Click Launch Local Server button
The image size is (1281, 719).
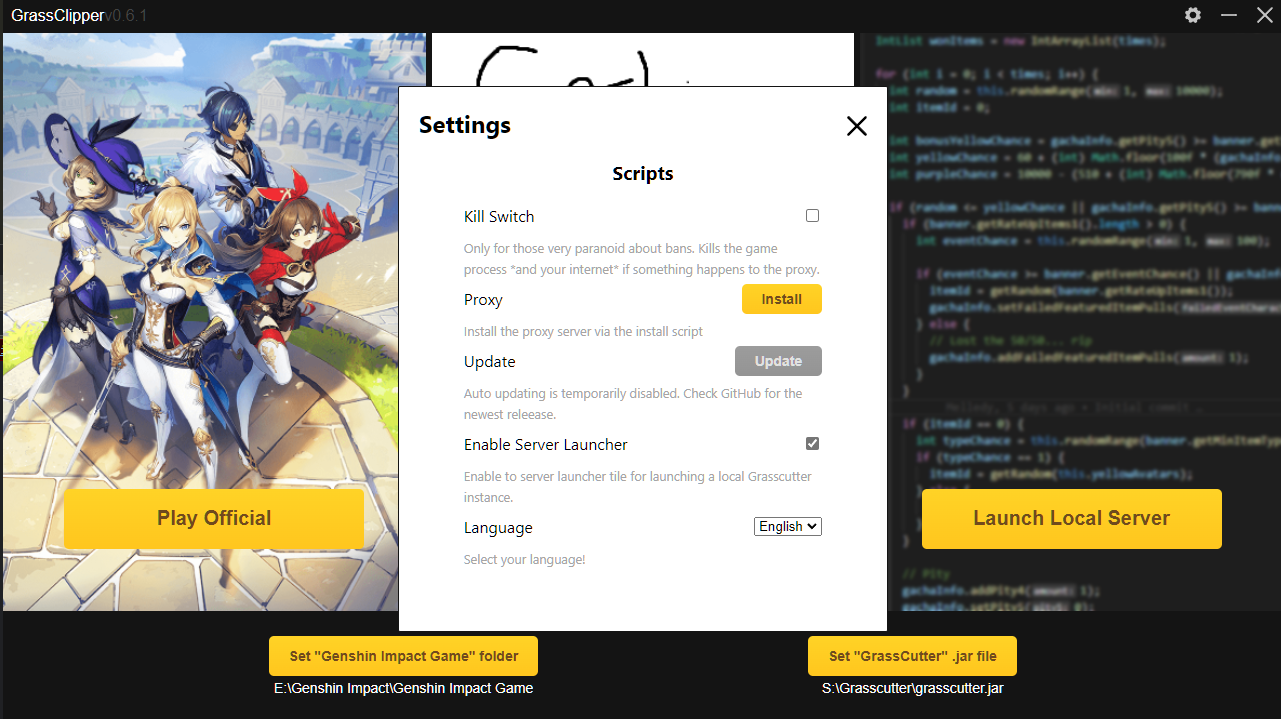pos(1072,518)
